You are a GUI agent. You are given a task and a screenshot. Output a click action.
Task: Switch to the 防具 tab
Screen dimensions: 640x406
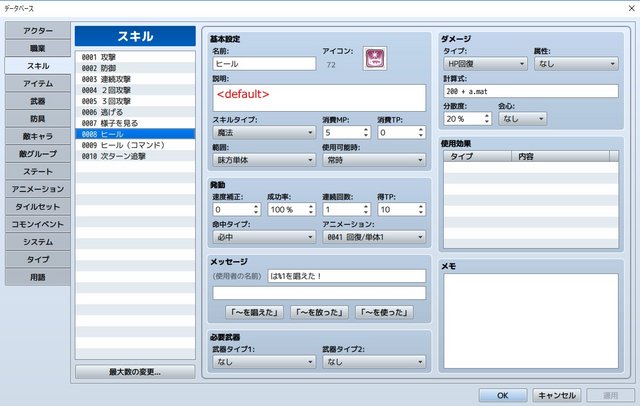[x=38, y=118]
